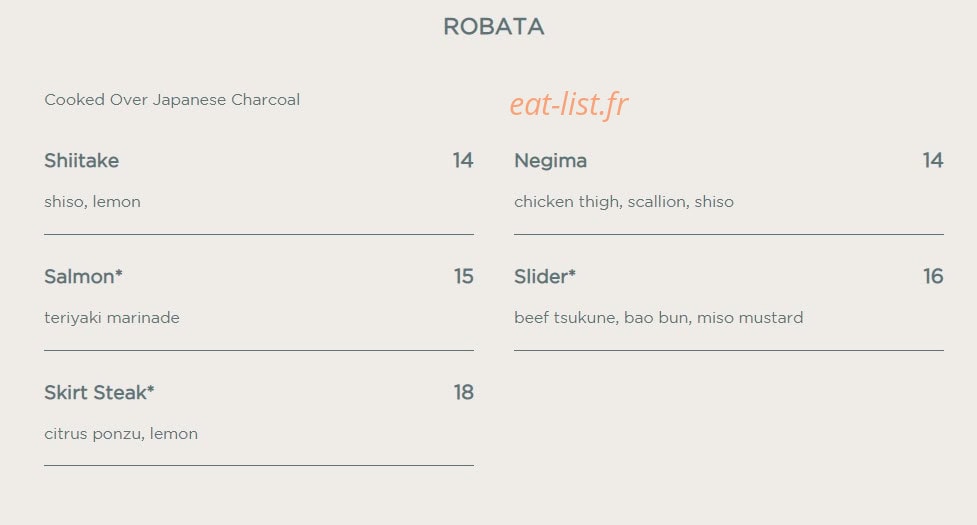The image size is (977, 525).
Task: Click the 'shiso, lemon' description
Action: [92, 202]
